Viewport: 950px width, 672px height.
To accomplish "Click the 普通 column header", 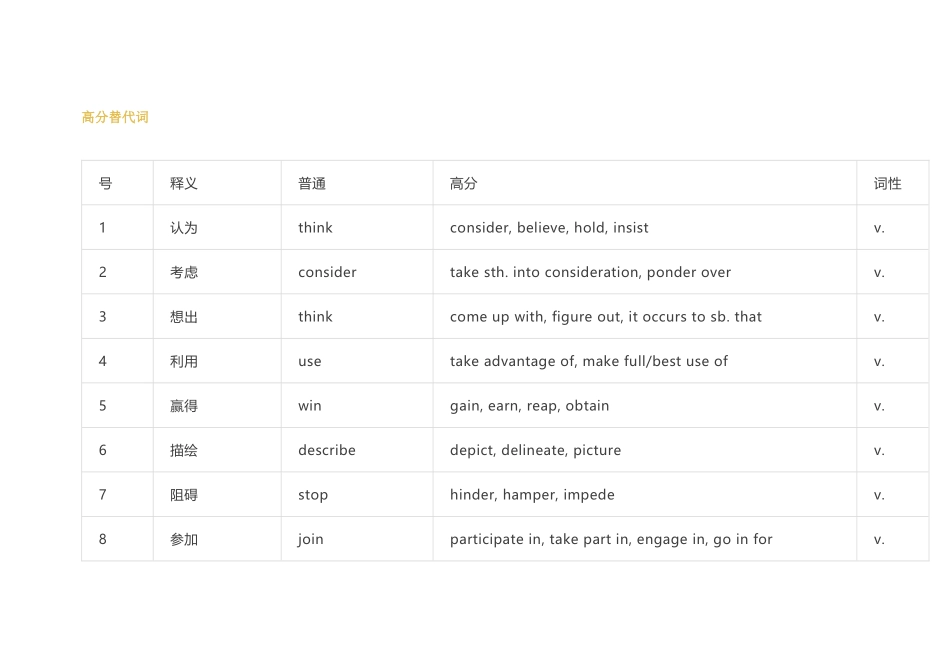I will coord(312,183).
